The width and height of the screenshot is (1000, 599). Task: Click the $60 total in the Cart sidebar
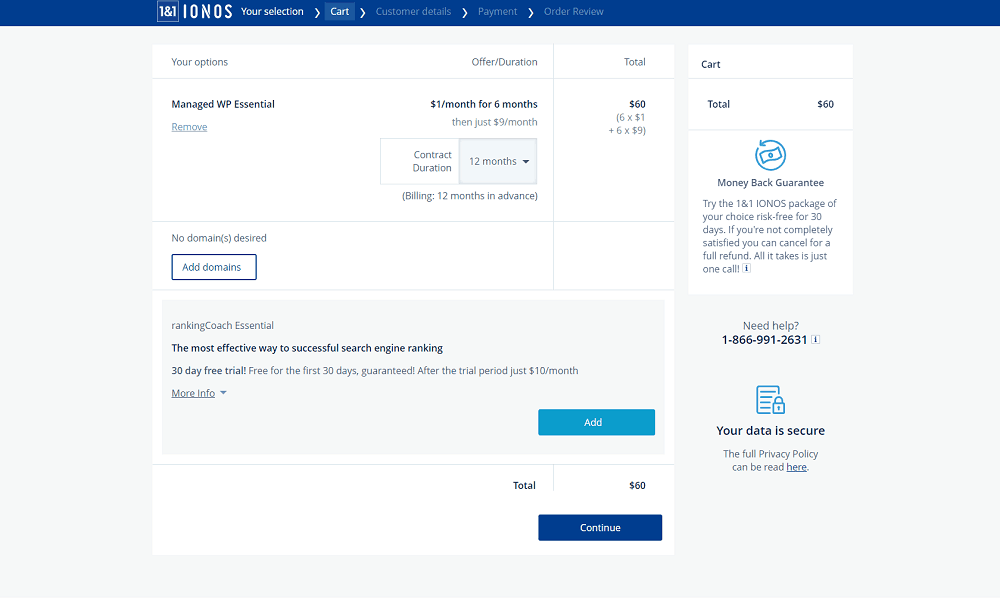point(825,104)
